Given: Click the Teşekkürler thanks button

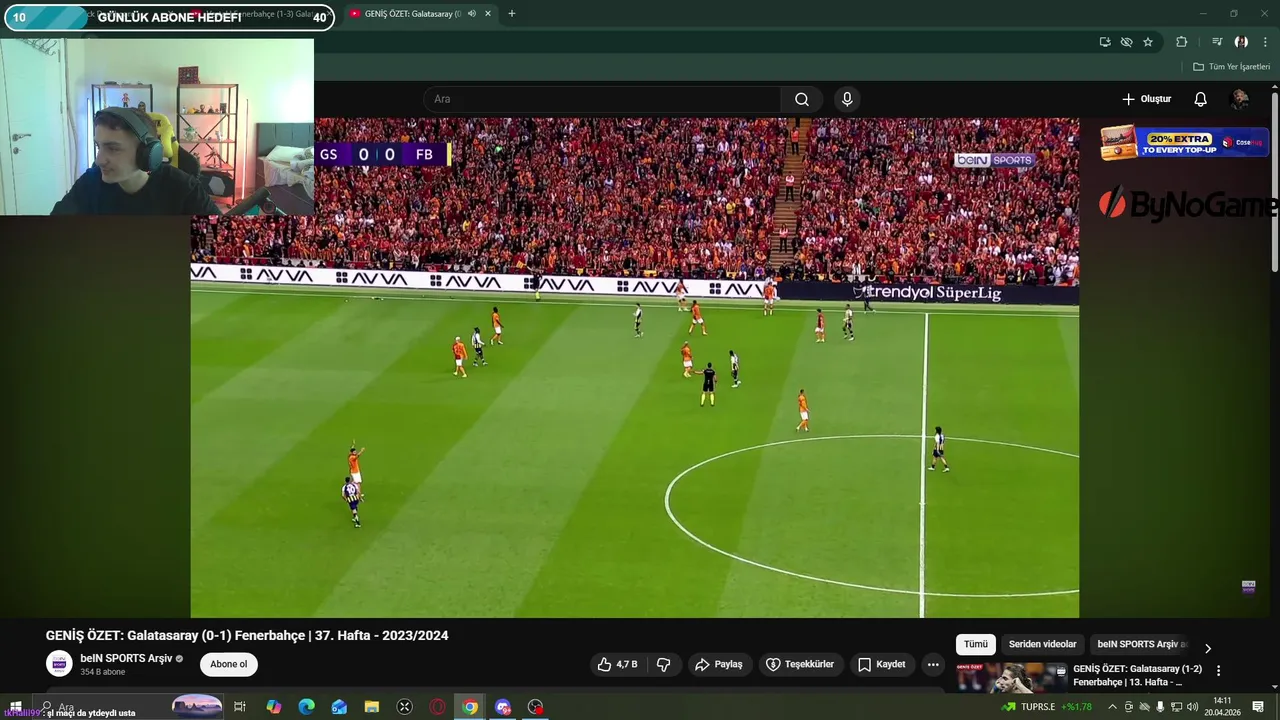Looking at the screenshot, I should [800, 664].
